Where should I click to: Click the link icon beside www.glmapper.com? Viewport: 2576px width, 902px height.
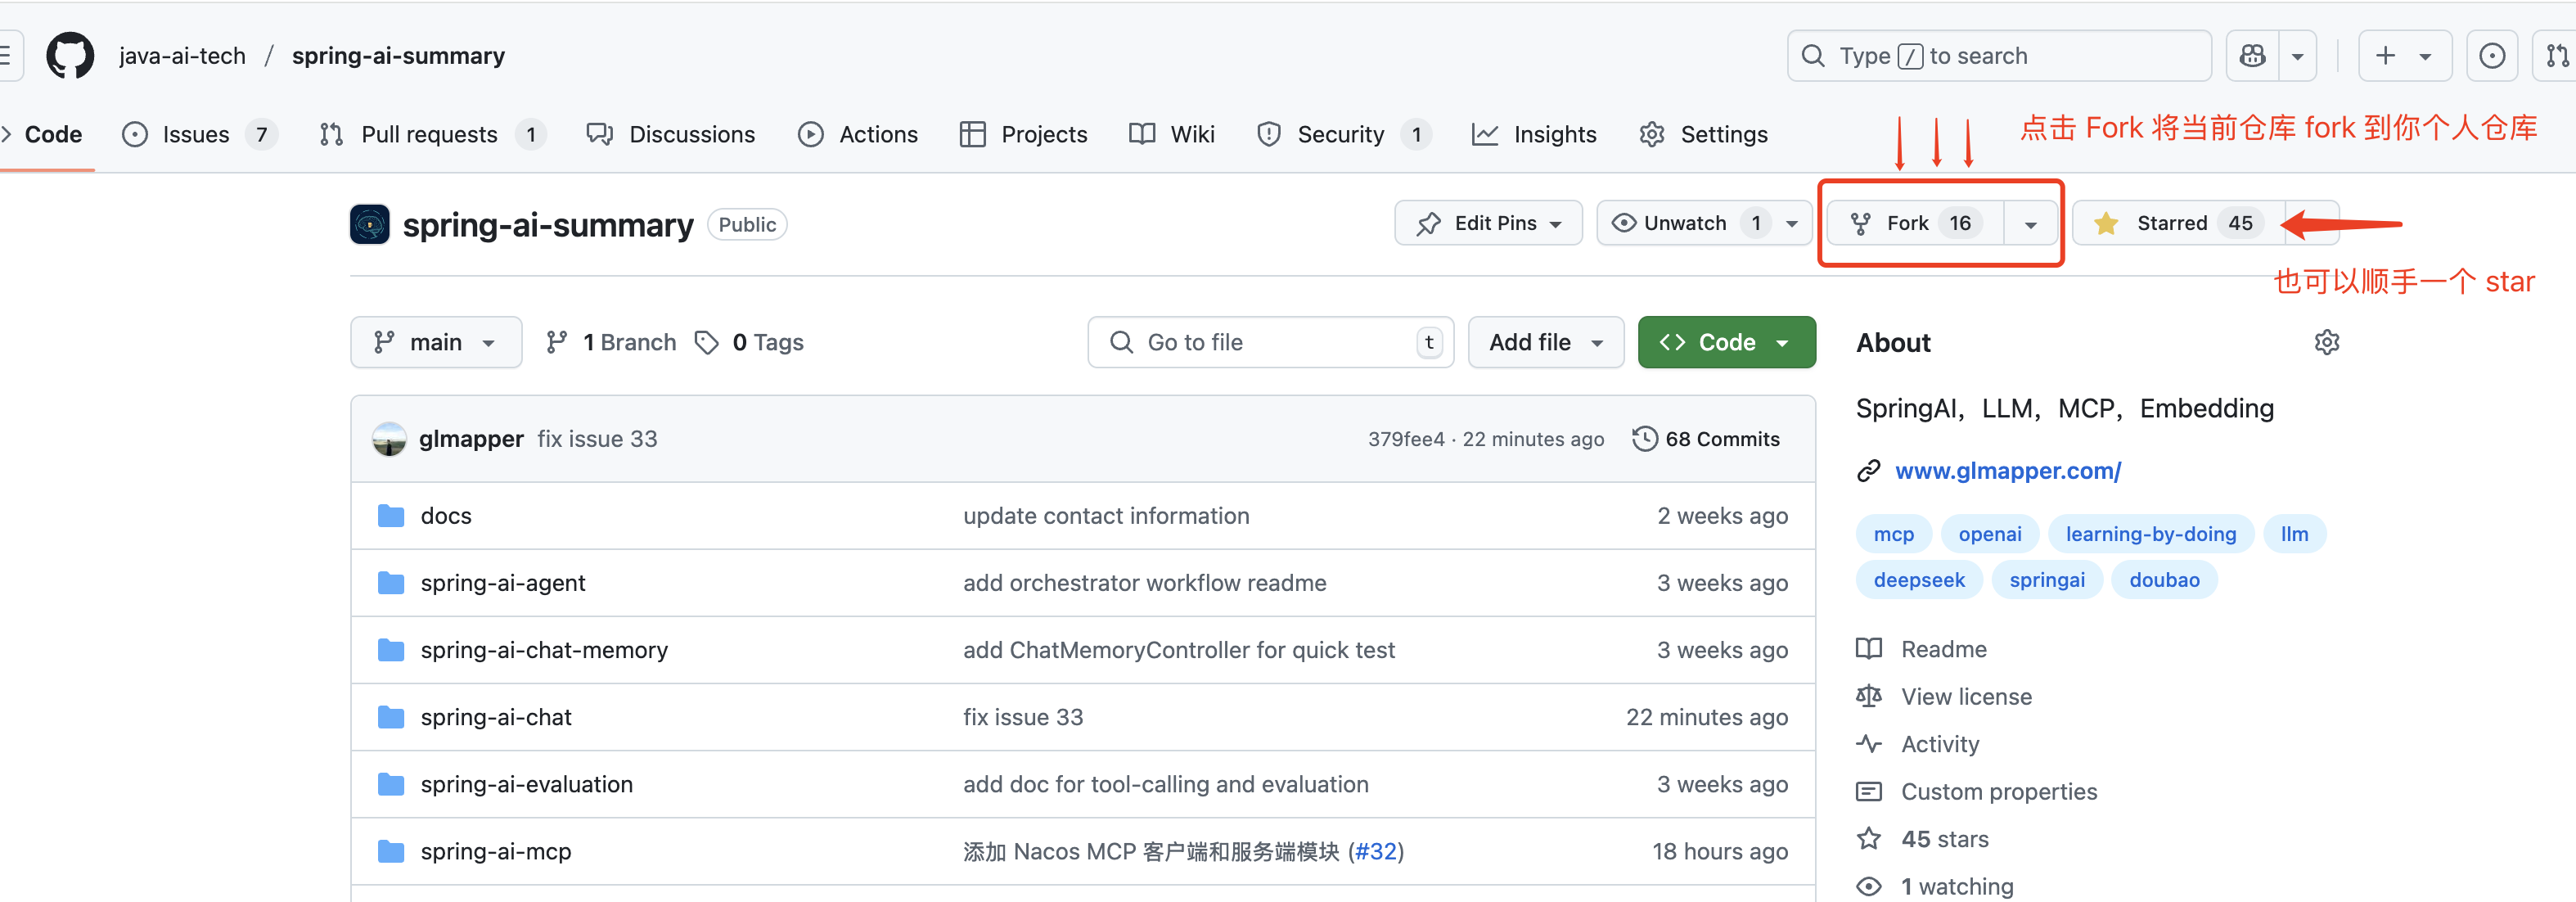tap(1868, 471)
